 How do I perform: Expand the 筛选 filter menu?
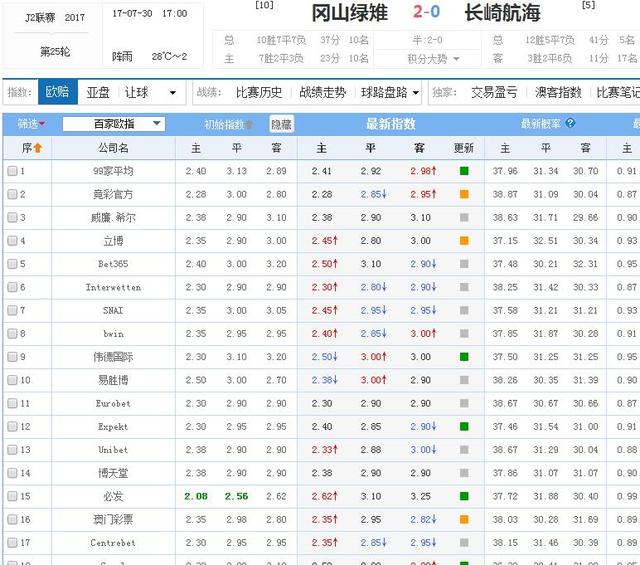(x=31, y=123)
